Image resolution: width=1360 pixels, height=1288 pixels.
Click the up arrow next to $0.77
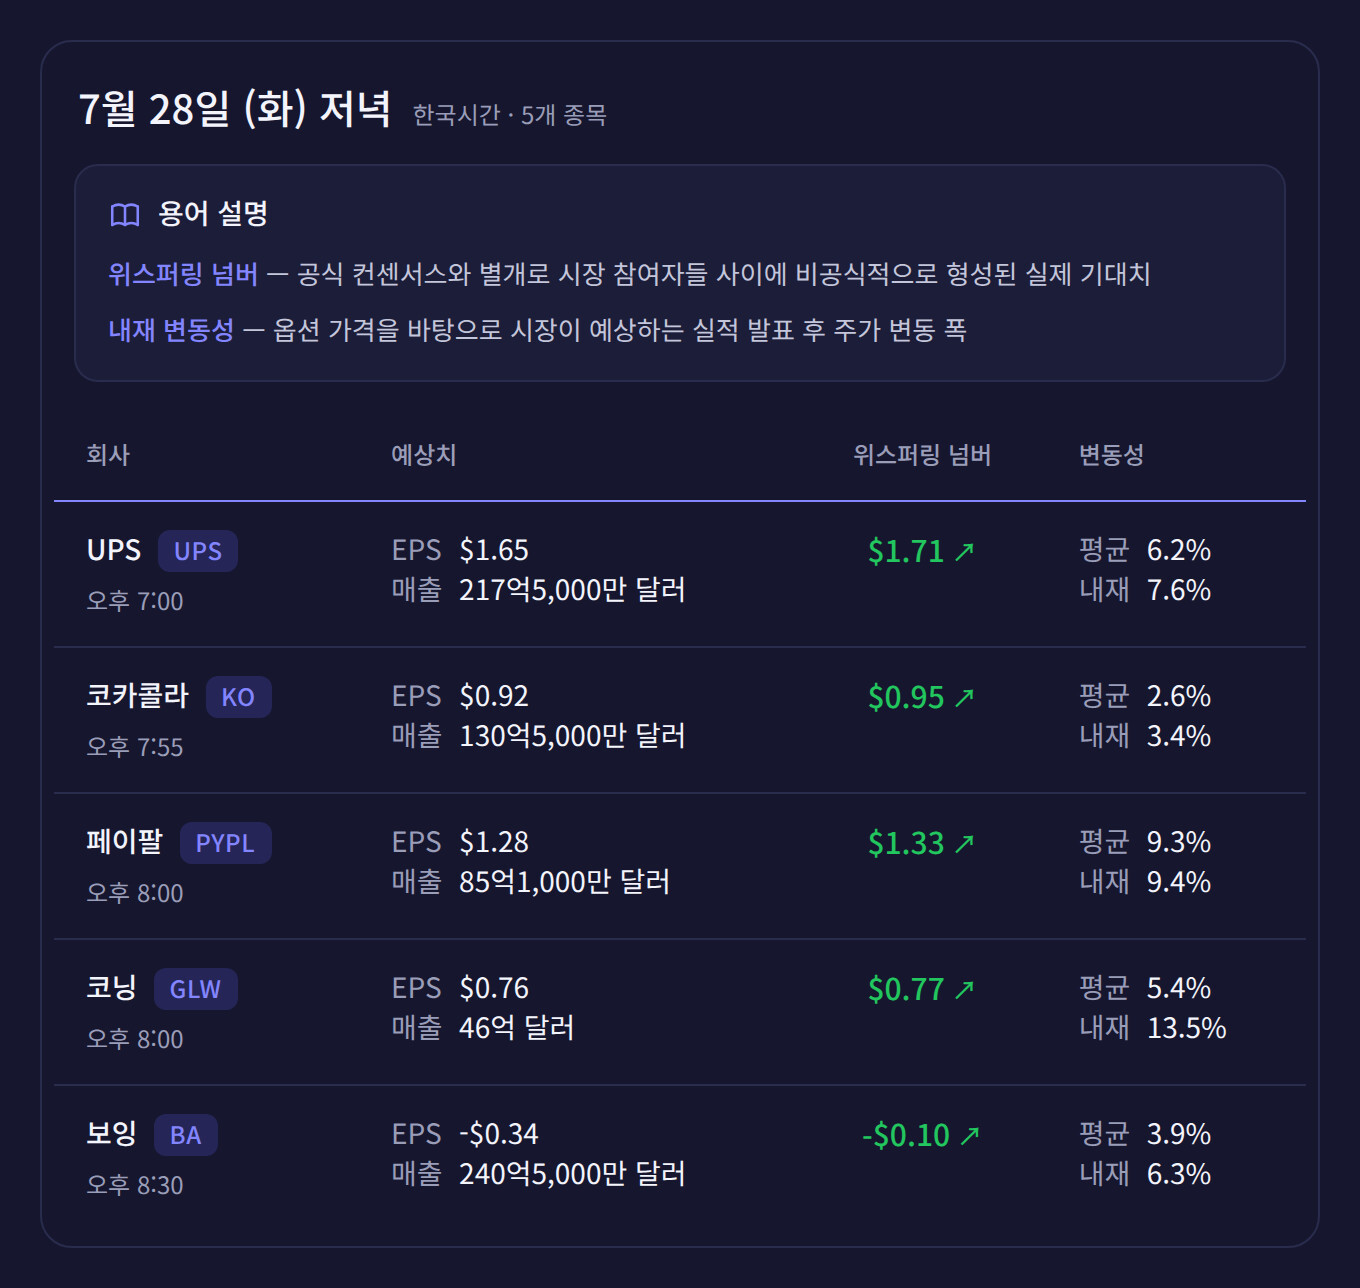[964, 990]
